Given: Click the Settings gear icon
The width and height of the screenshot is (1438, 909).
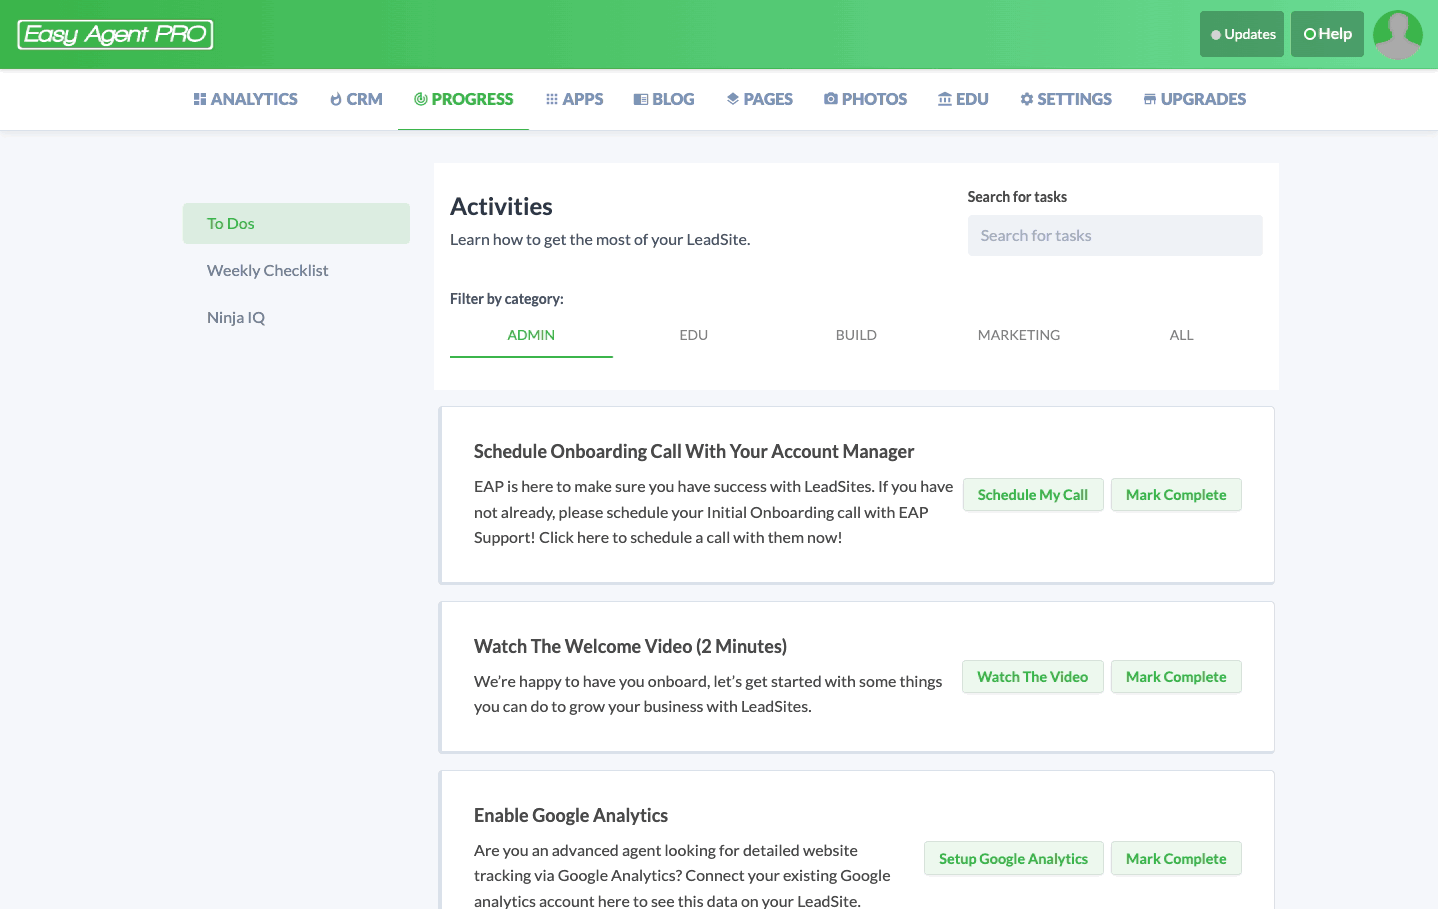Looking at the screenshot, I should click(x=1027, y=99).
